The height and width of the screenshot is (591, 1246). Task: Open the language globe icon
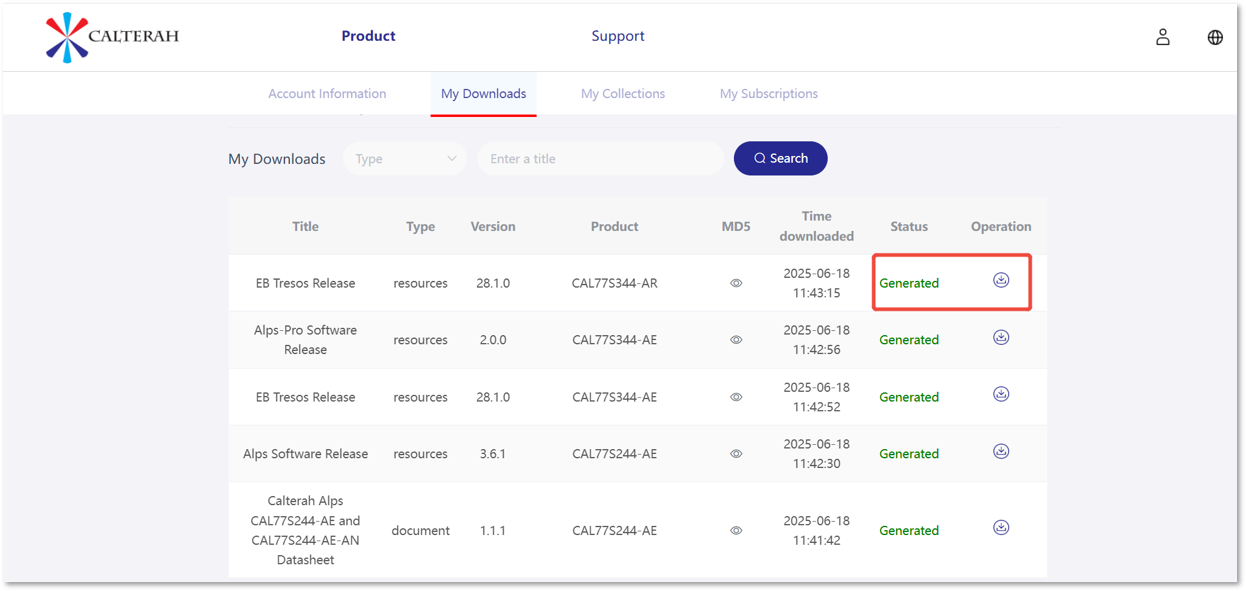[1215, 37]
